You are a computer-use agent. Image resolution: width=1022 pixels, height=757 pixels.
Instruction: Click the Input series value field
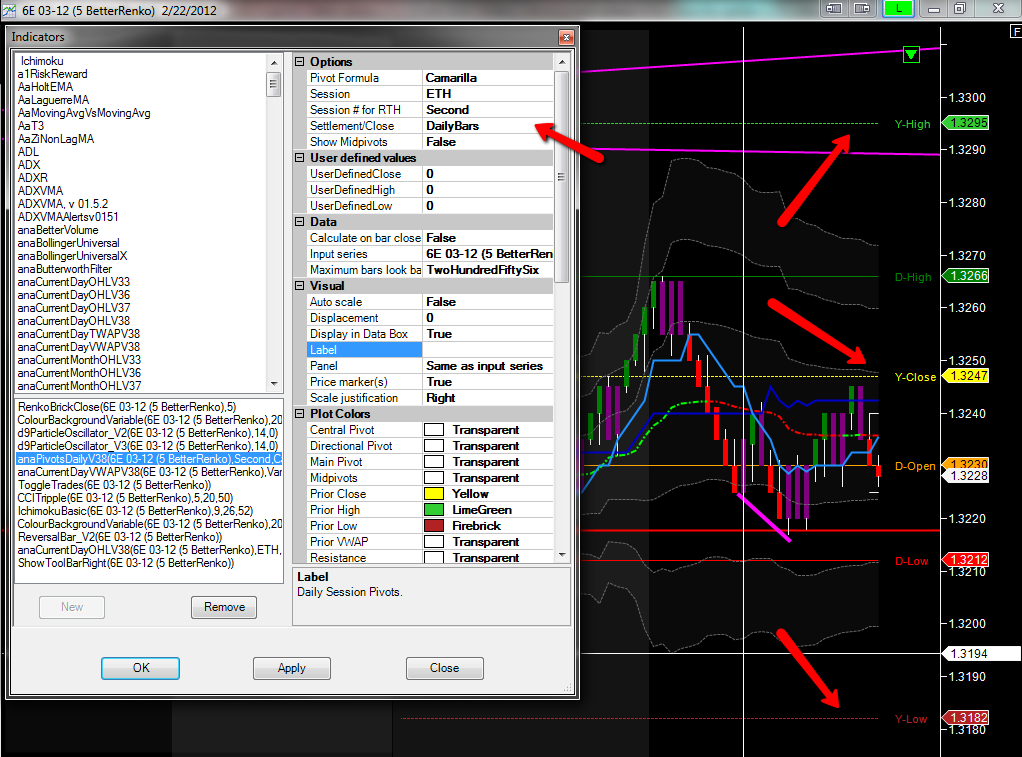point(488,254)
